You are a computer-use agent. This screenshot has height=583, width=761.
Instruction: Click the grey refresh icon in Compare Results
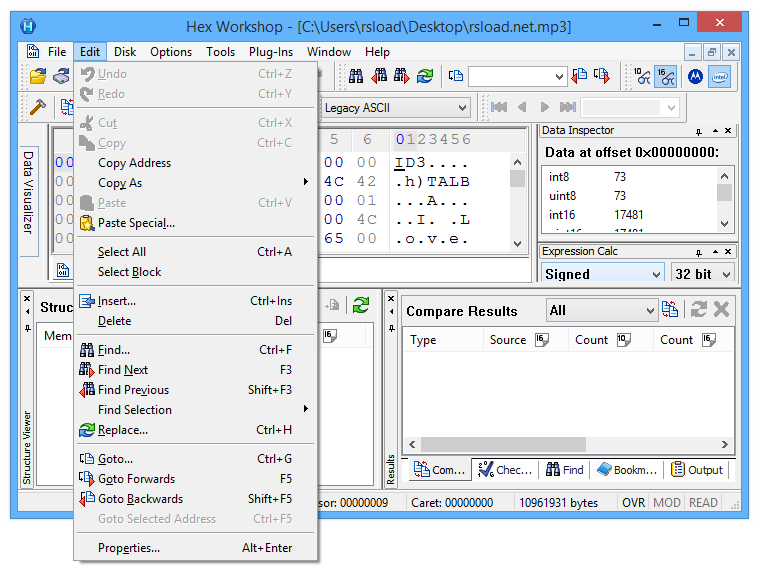click(x=698, y=309)
